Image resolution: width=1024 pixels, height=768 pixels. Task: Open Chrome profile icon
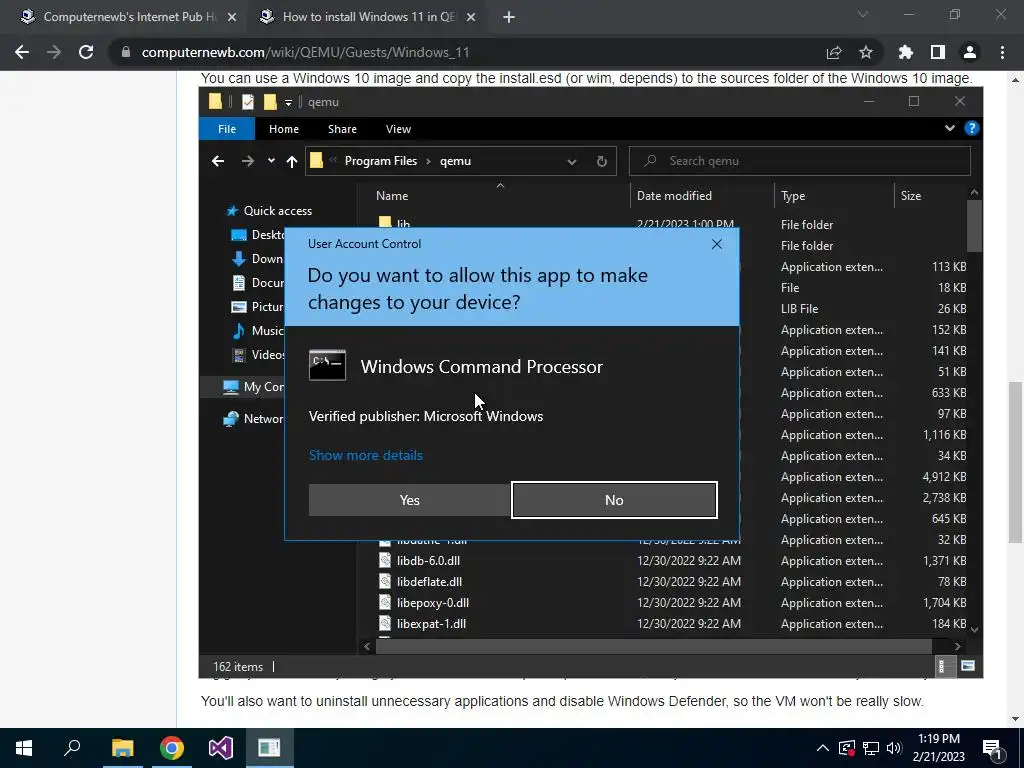point(970,52)
